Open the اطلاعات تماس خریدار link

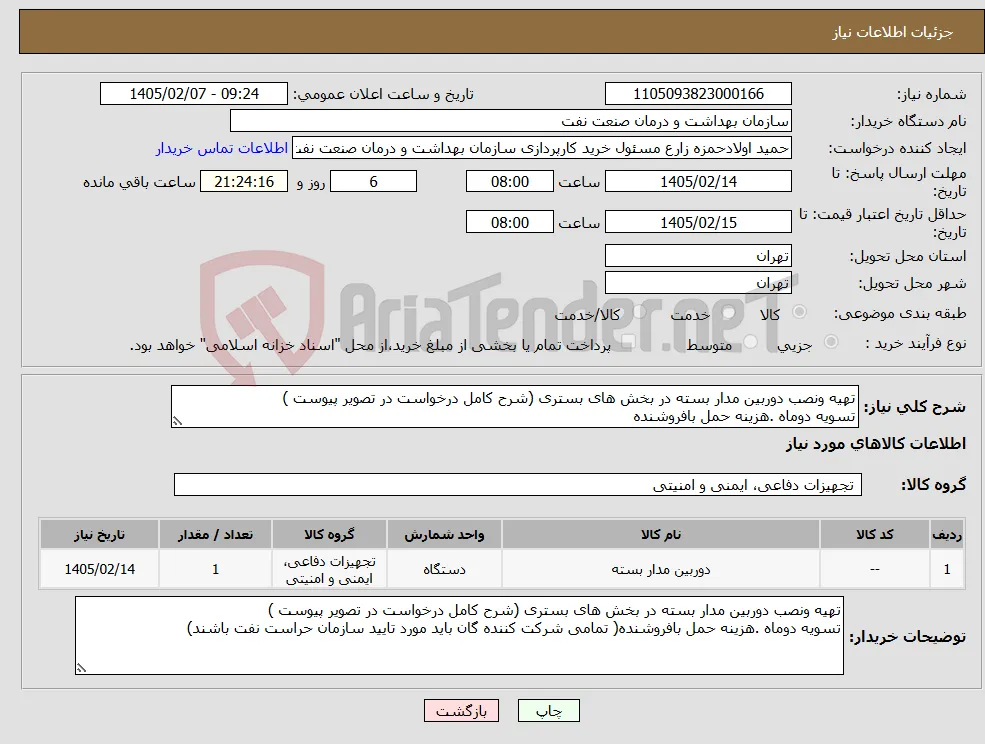coord(222,148)
